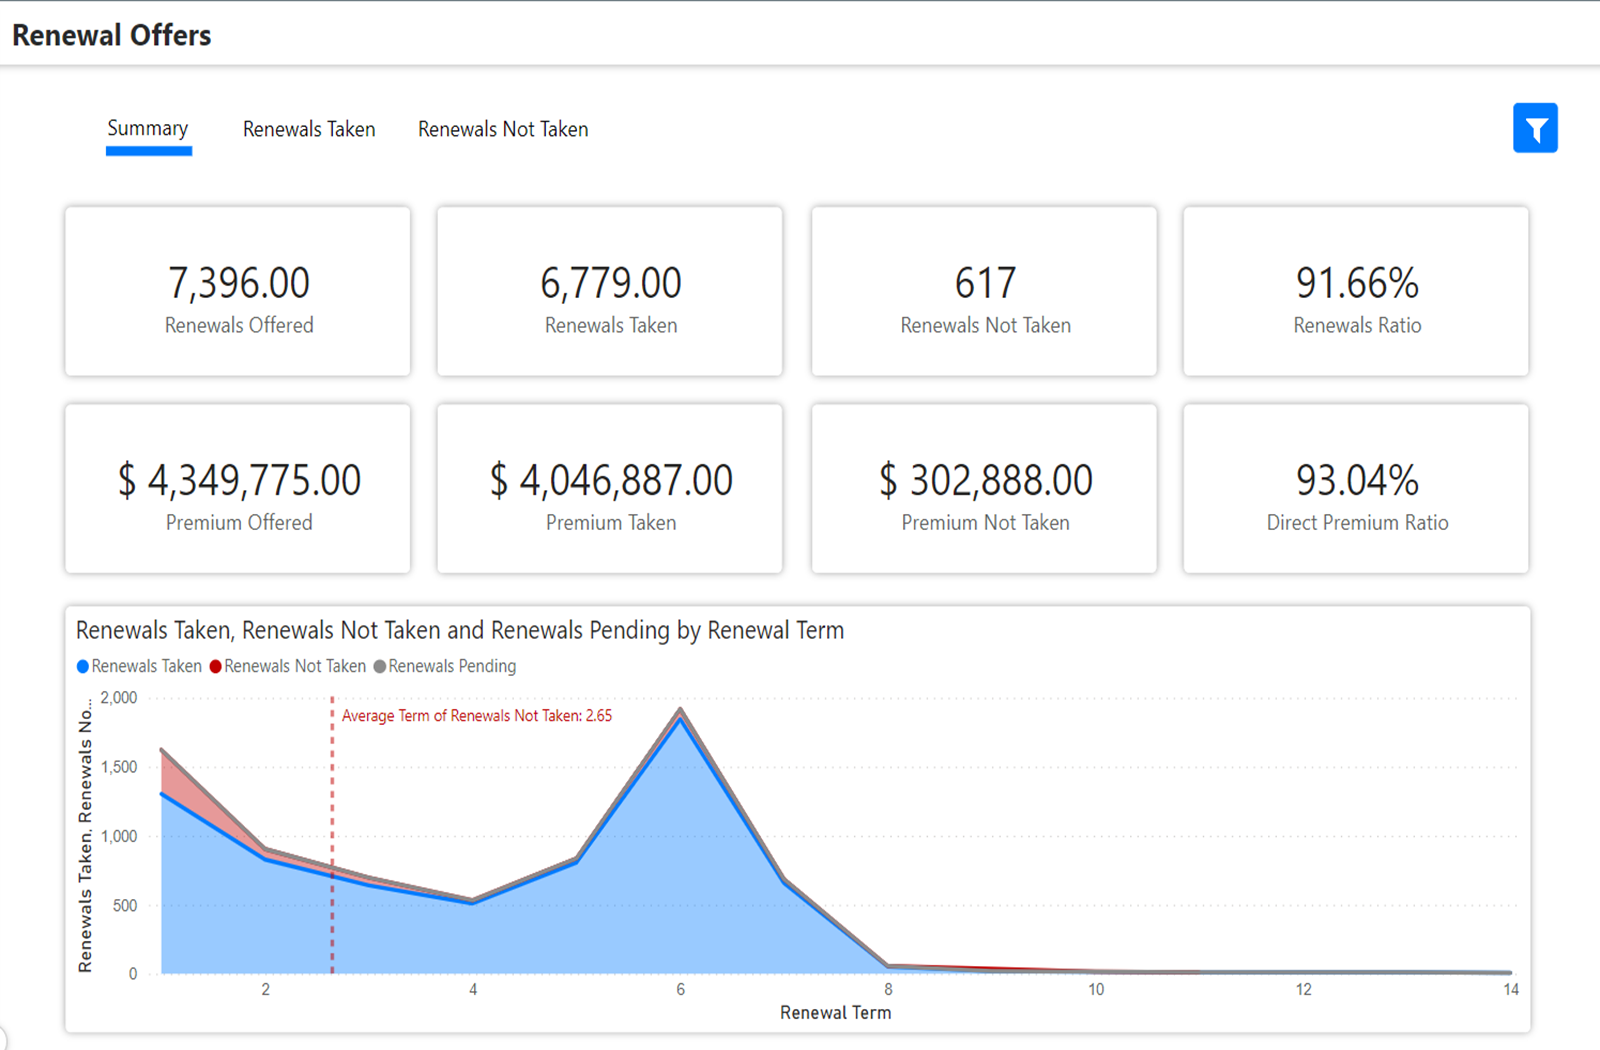Viewport: 1600px width, 1050px height.
Task: Click the Renewal Offers page title
Action: coord(111,34)
